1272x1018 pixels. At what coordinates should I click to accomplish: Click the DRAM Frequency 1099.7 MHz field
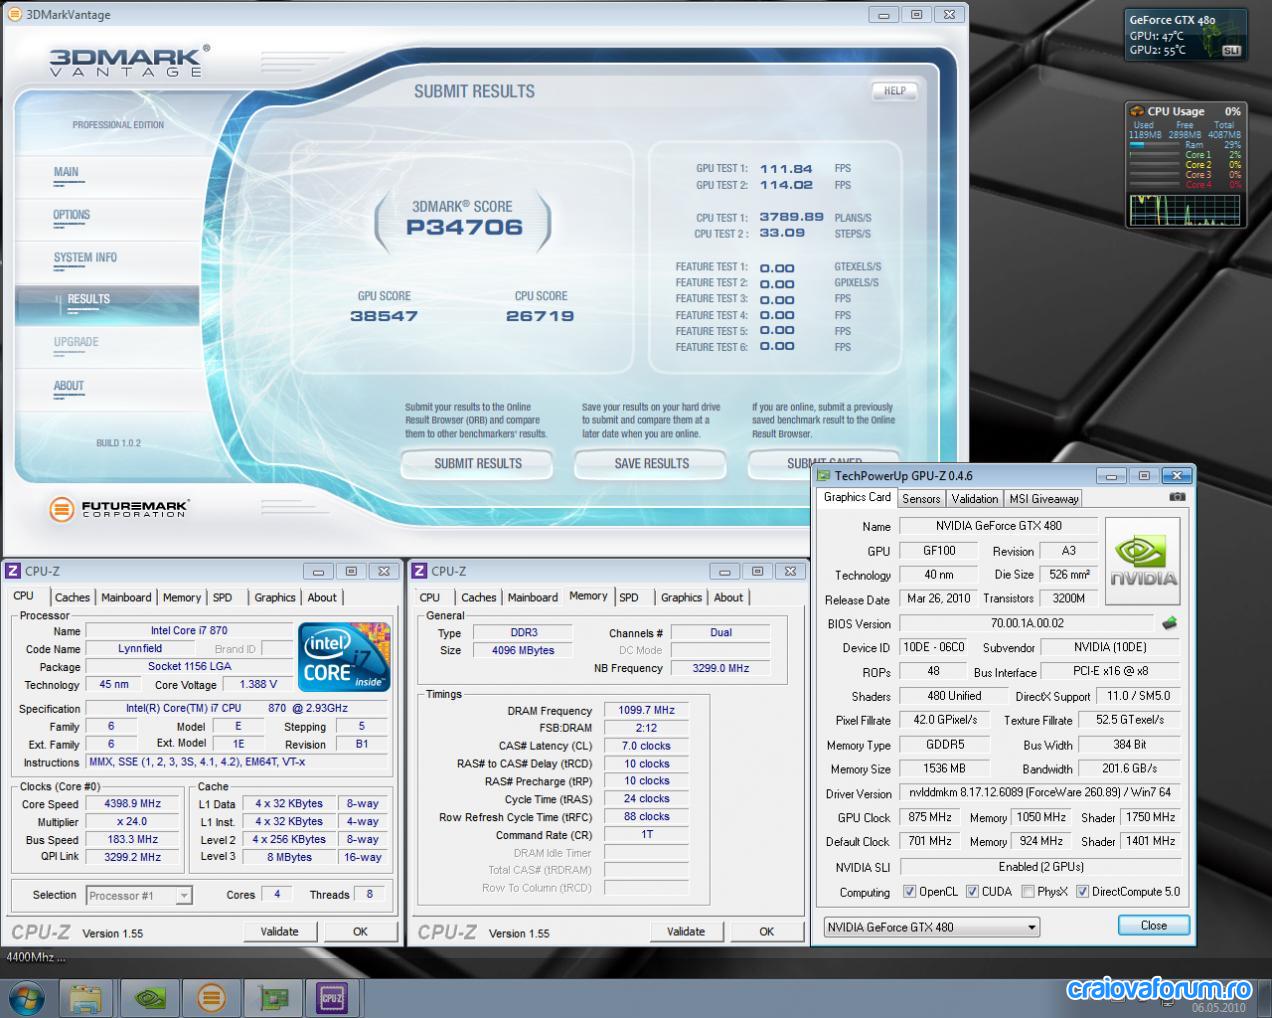point(646,710)
